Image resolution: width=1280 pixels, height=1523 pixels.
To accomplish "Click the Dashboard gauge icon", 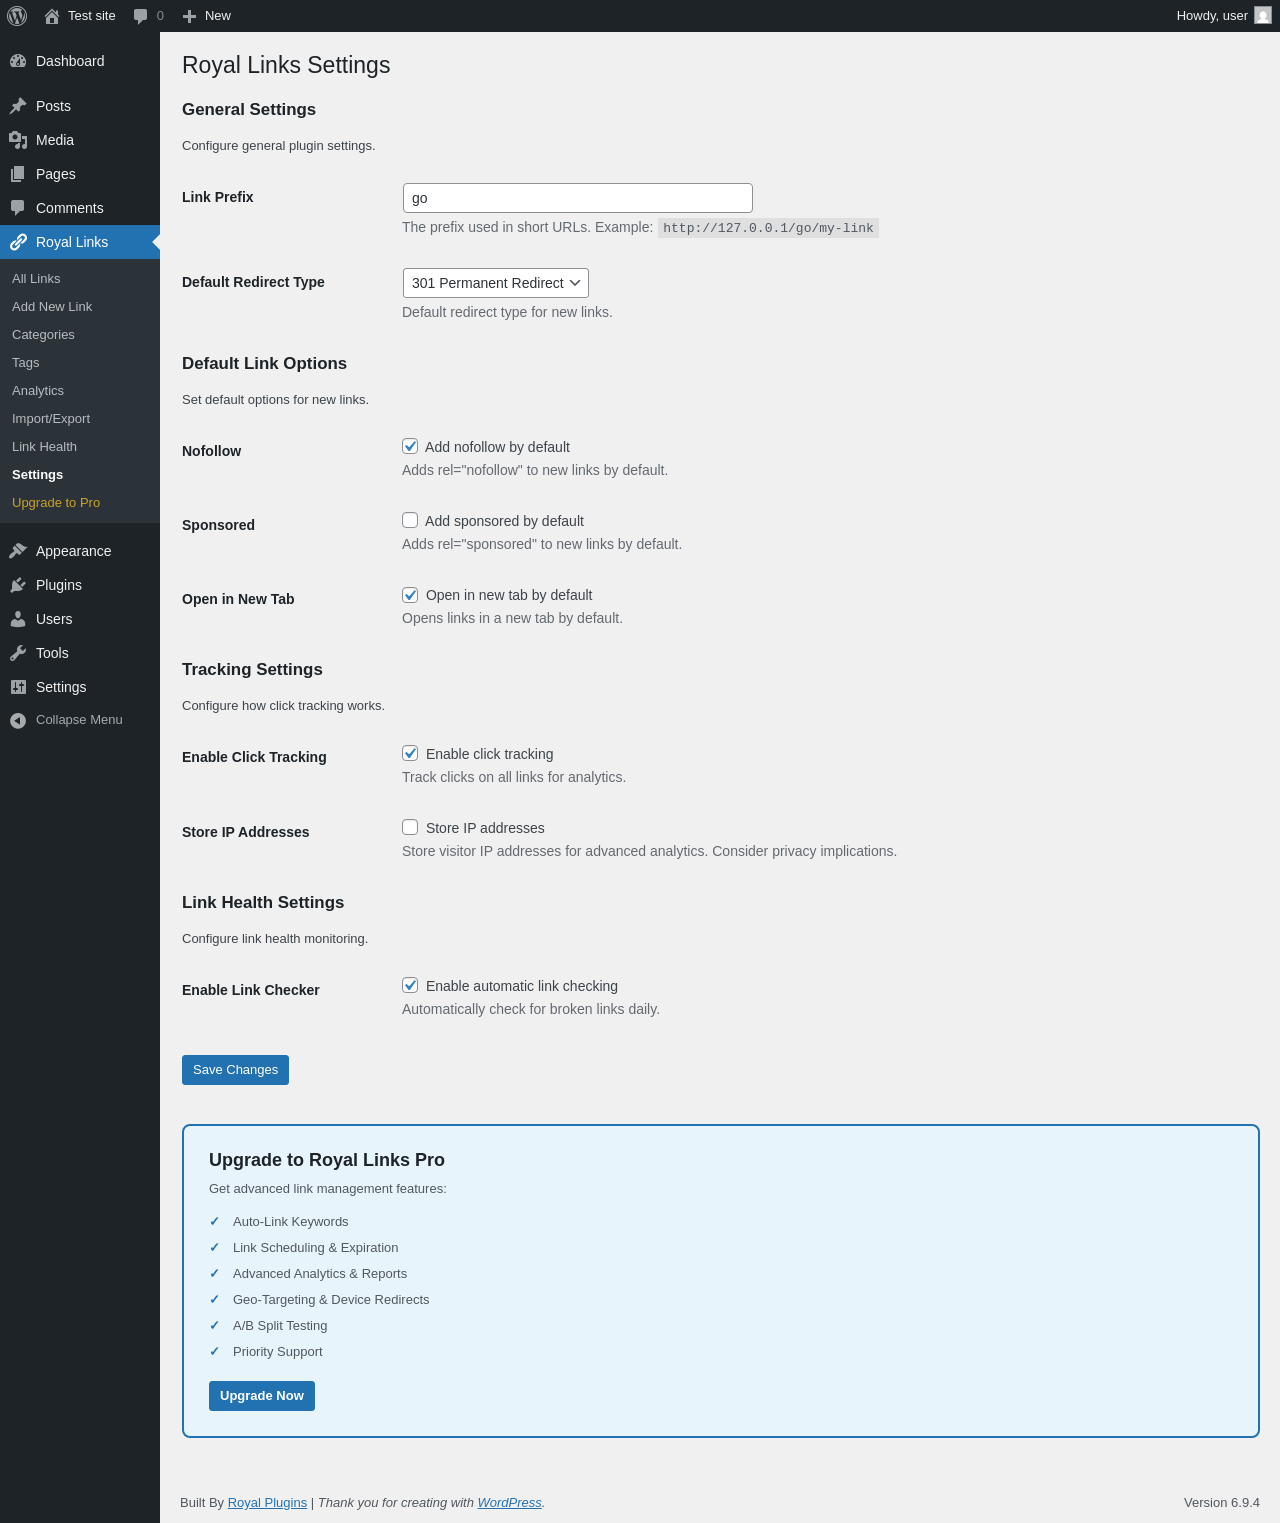I will pos(18,61).
